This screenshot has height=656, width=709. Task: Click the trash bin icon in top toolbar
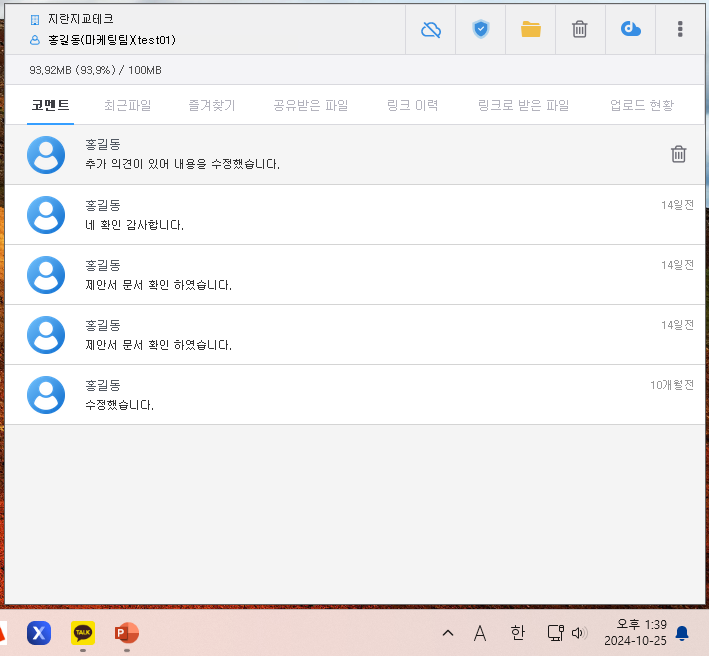tap(579, 29)
